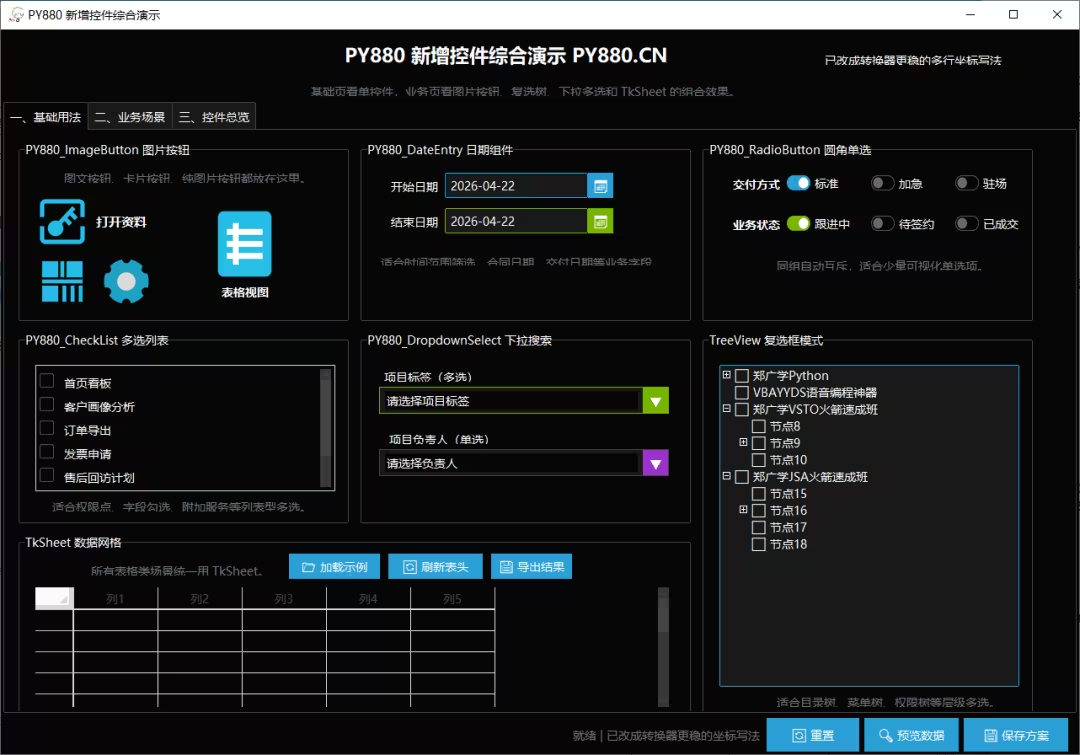Click the key icon 打开资料 image button
The height and width of the screenshot is (755, 1080).
tap(62, 221)
